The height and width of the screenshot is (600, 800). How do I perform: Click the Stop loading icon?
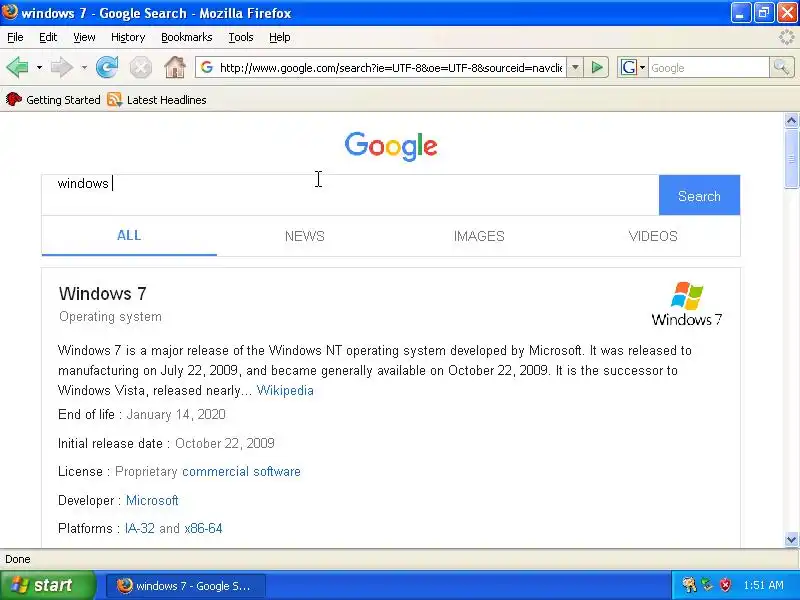[140, 67]
